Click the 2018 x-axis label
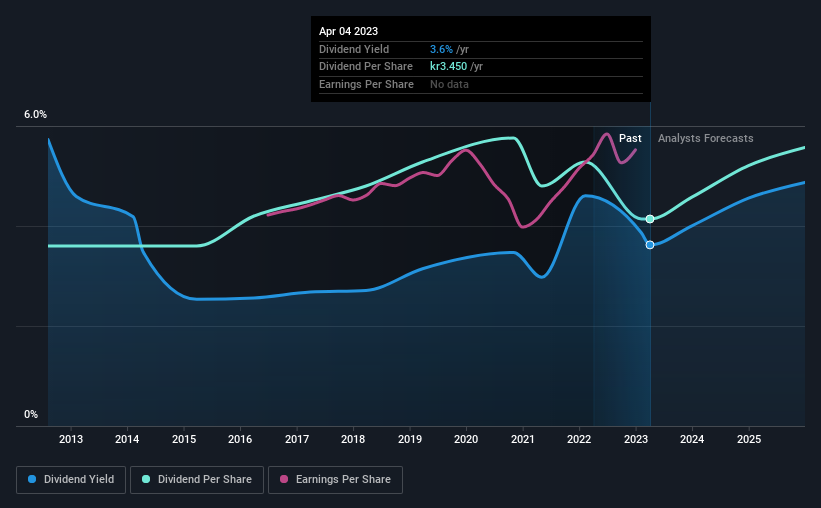Image resolution: width=821 pixels, height=508 pixels. click(x=353, y=439)
